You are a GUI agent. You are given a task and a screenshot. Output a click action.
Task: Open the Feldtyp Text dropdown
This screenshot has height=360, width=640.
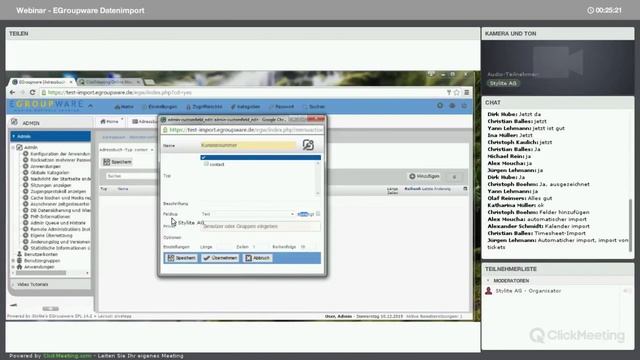point(247,214)
